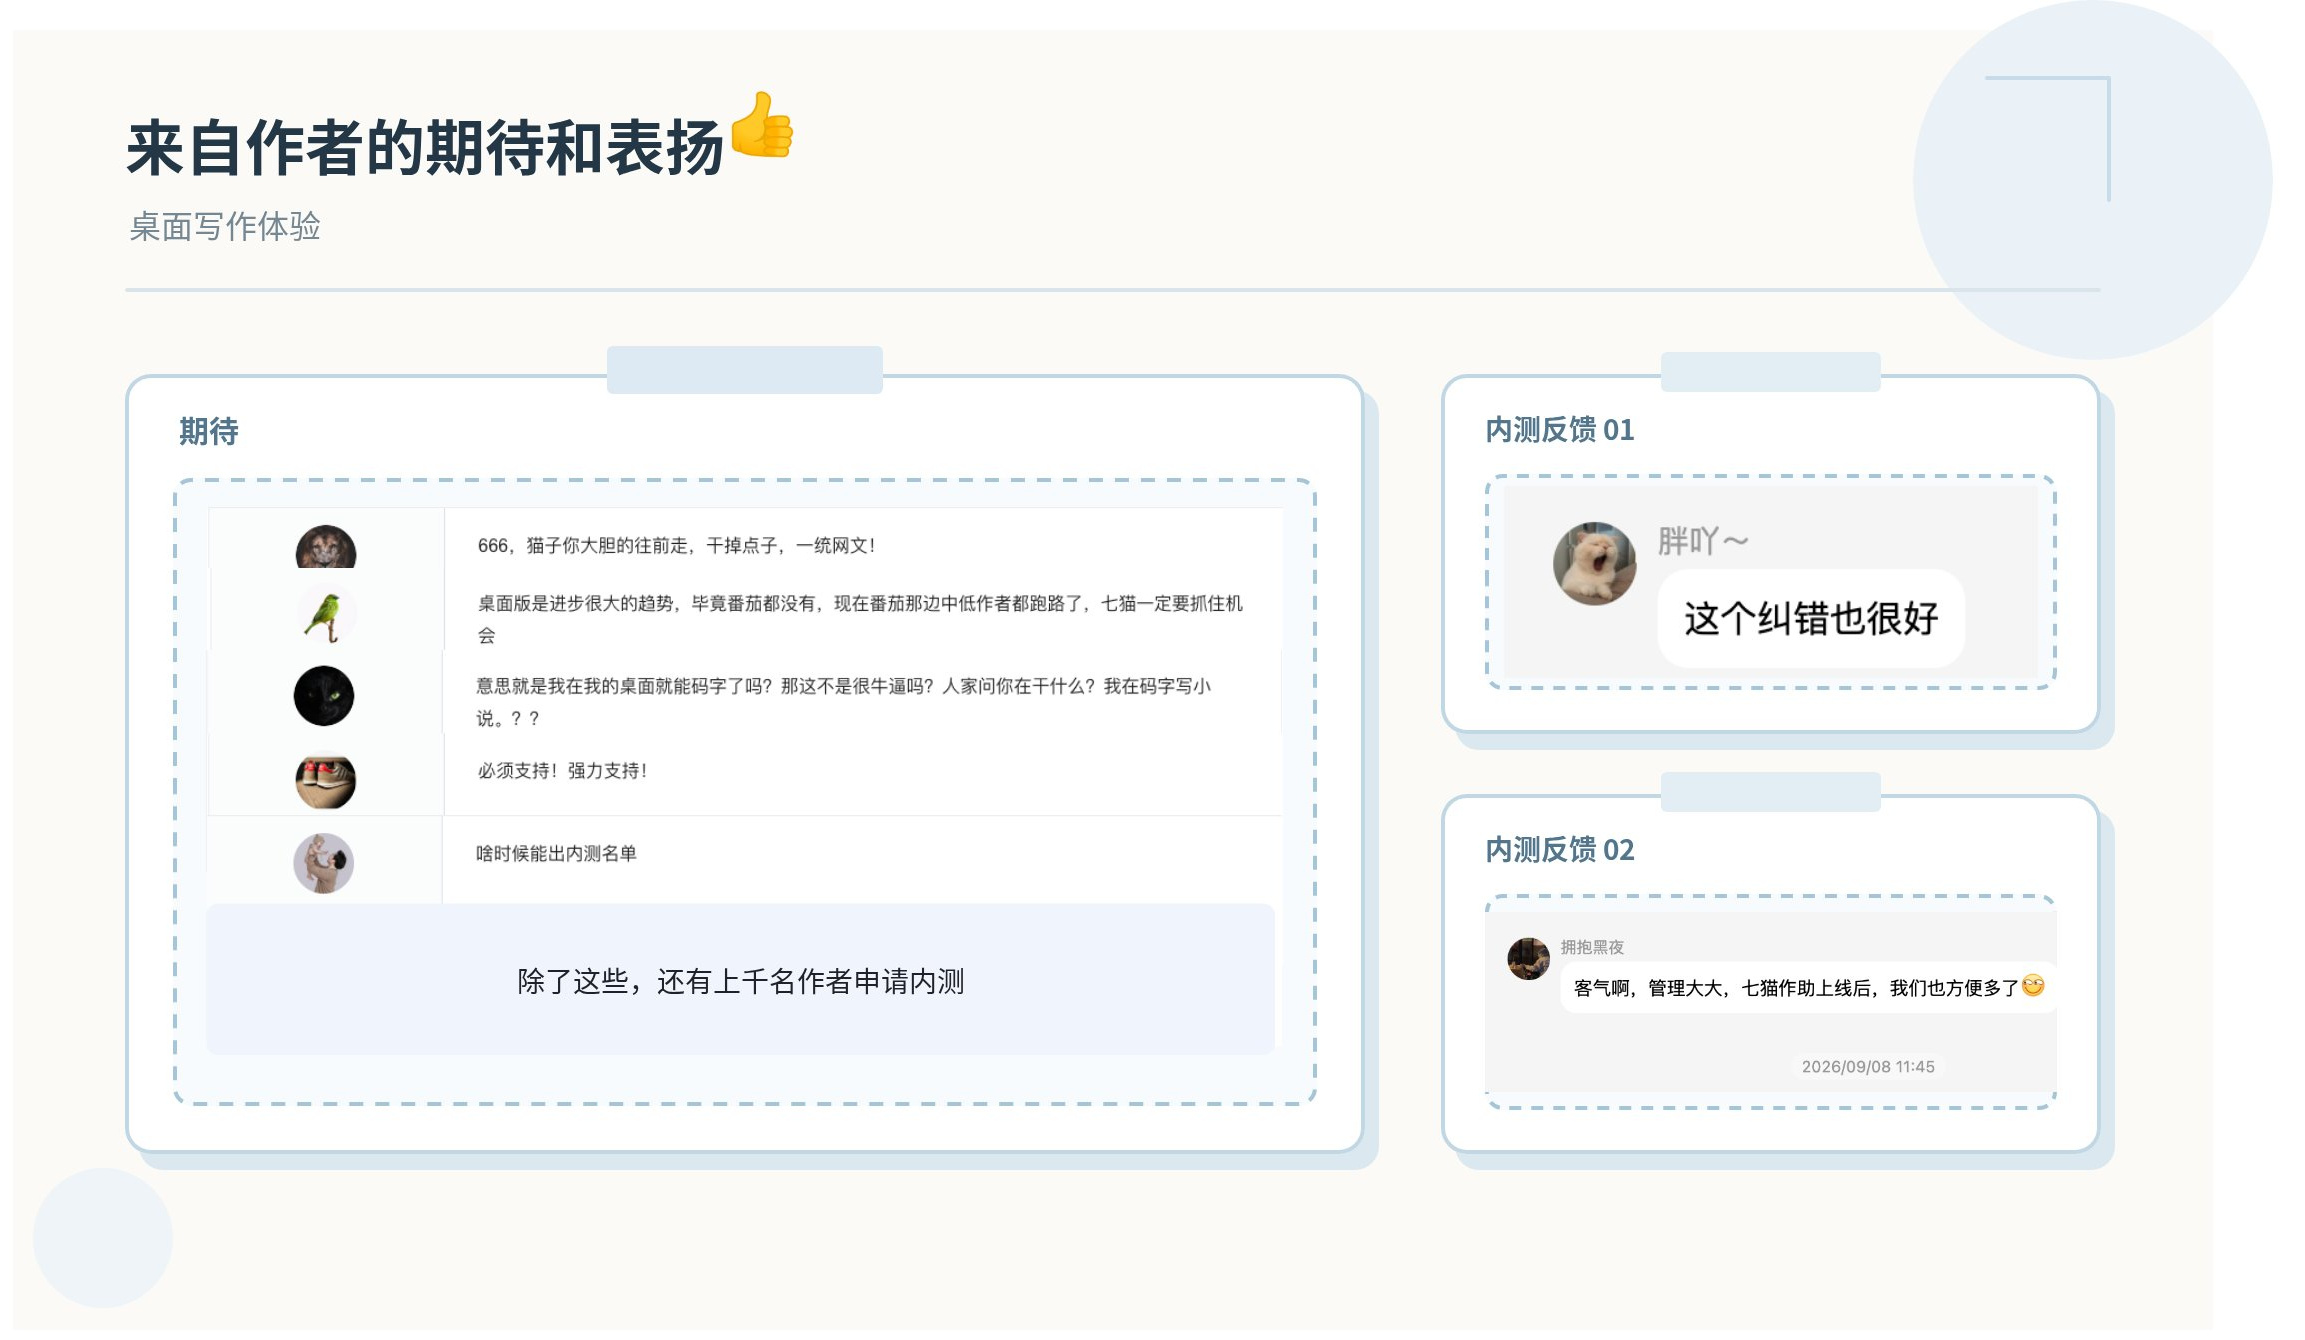This screenshot has width=2305, height=1340.
Task: Click the username 胖吖～
Action: click(1703, 541)
